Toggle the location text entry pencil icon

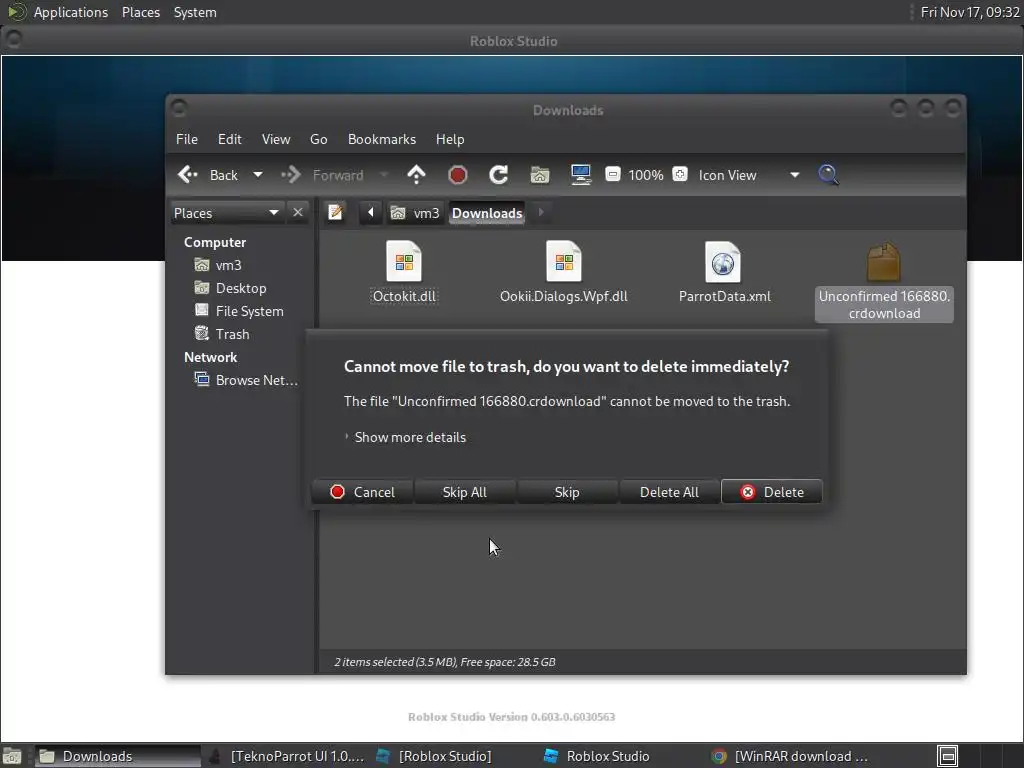coord(336,212)
